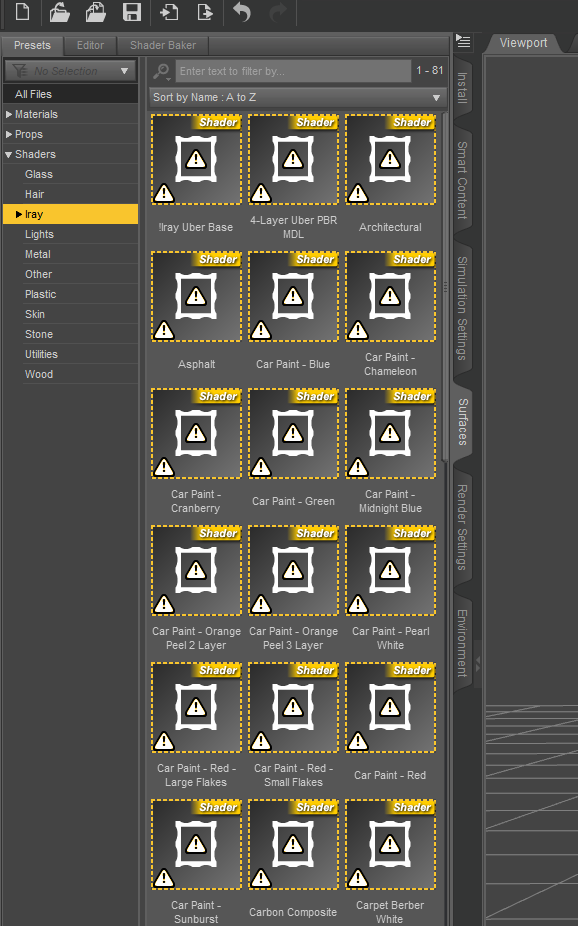The width and height of the screenshot is (578, 926).
Task: Select the Car Paint - Blue shader thumbnail
Action: point(293,296)
